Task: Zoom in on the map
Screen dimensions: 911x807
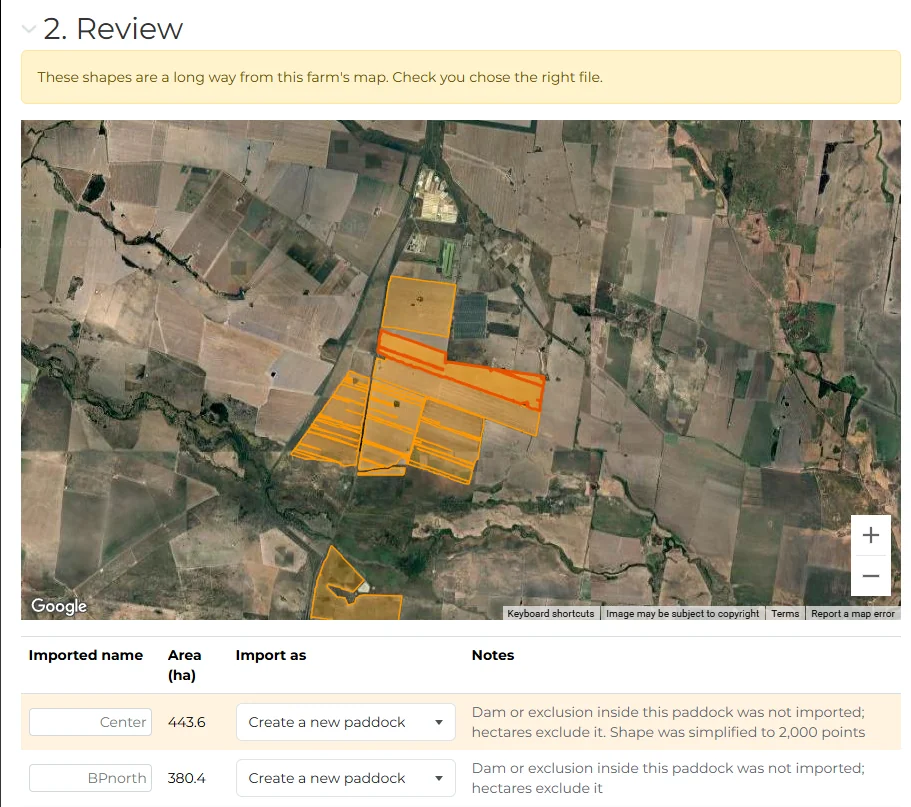Action: pos(870,535)
